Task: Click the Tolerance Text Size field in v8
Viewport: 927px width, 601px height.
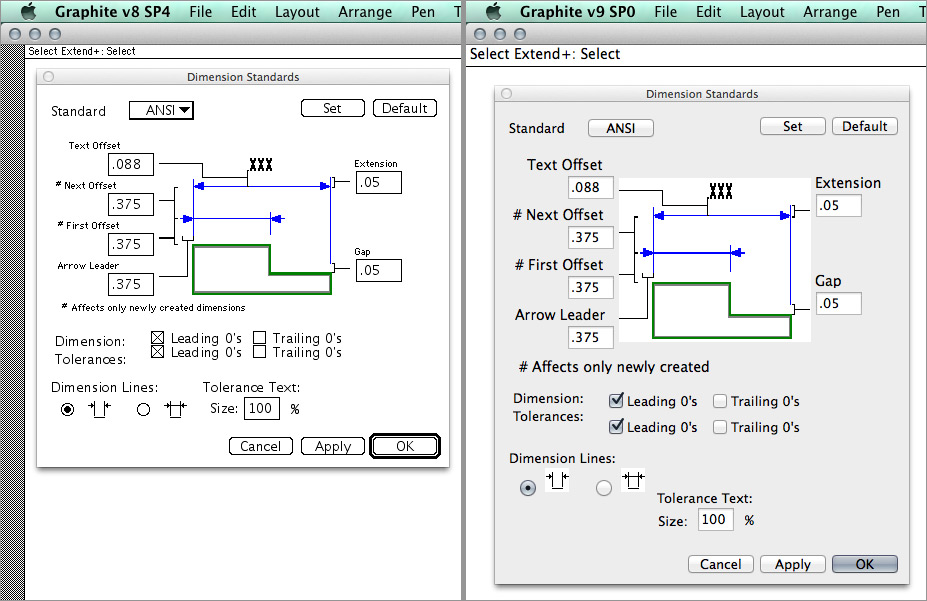Action: click(262, 408)
